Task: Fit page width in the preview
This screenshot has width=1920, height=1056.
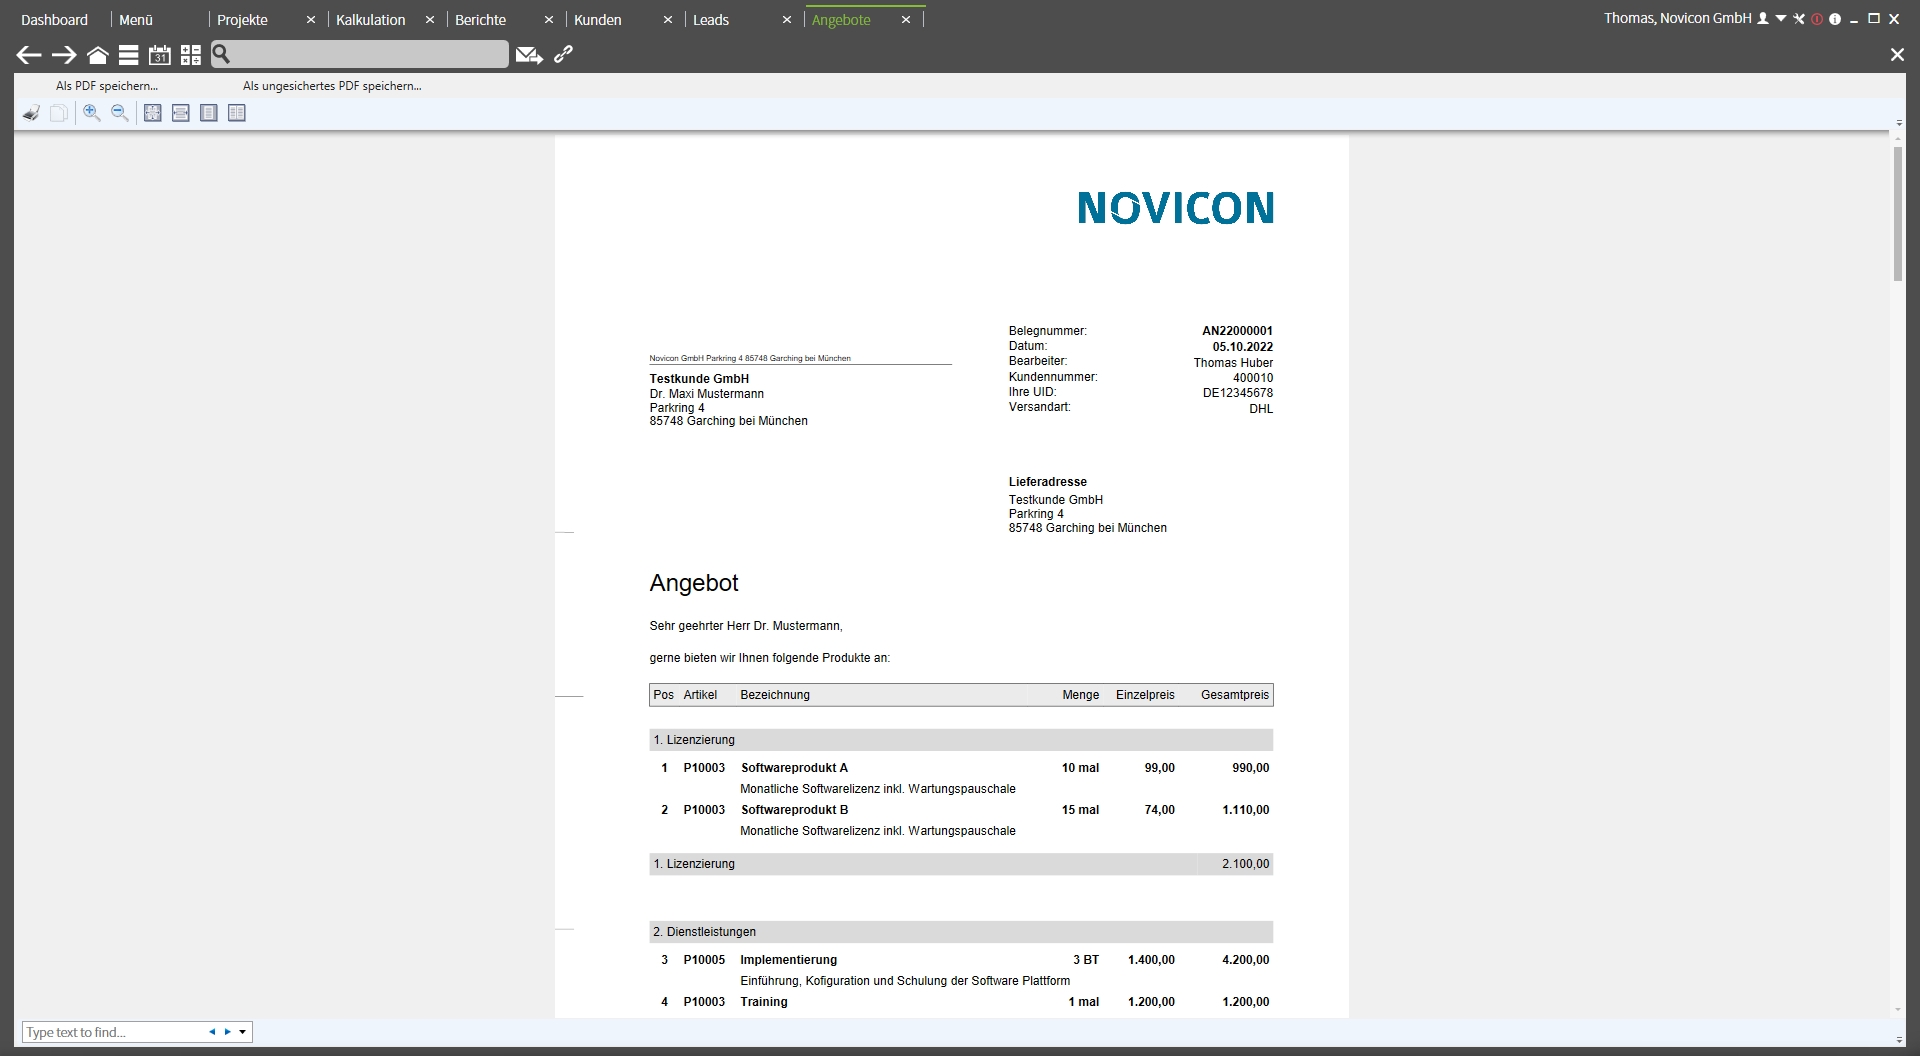Action: point(181,113)
